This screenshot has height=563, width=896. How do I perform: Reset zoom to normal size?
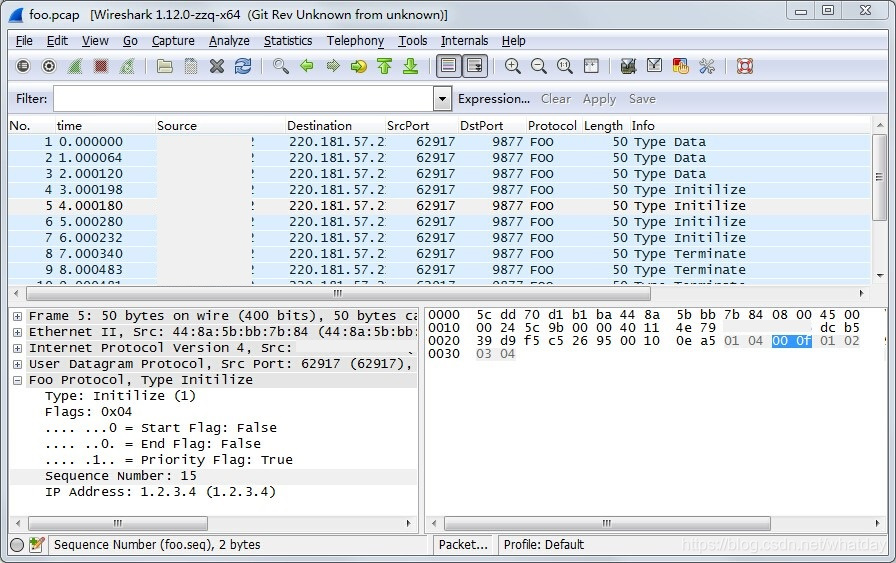click(x=565, y=66)
